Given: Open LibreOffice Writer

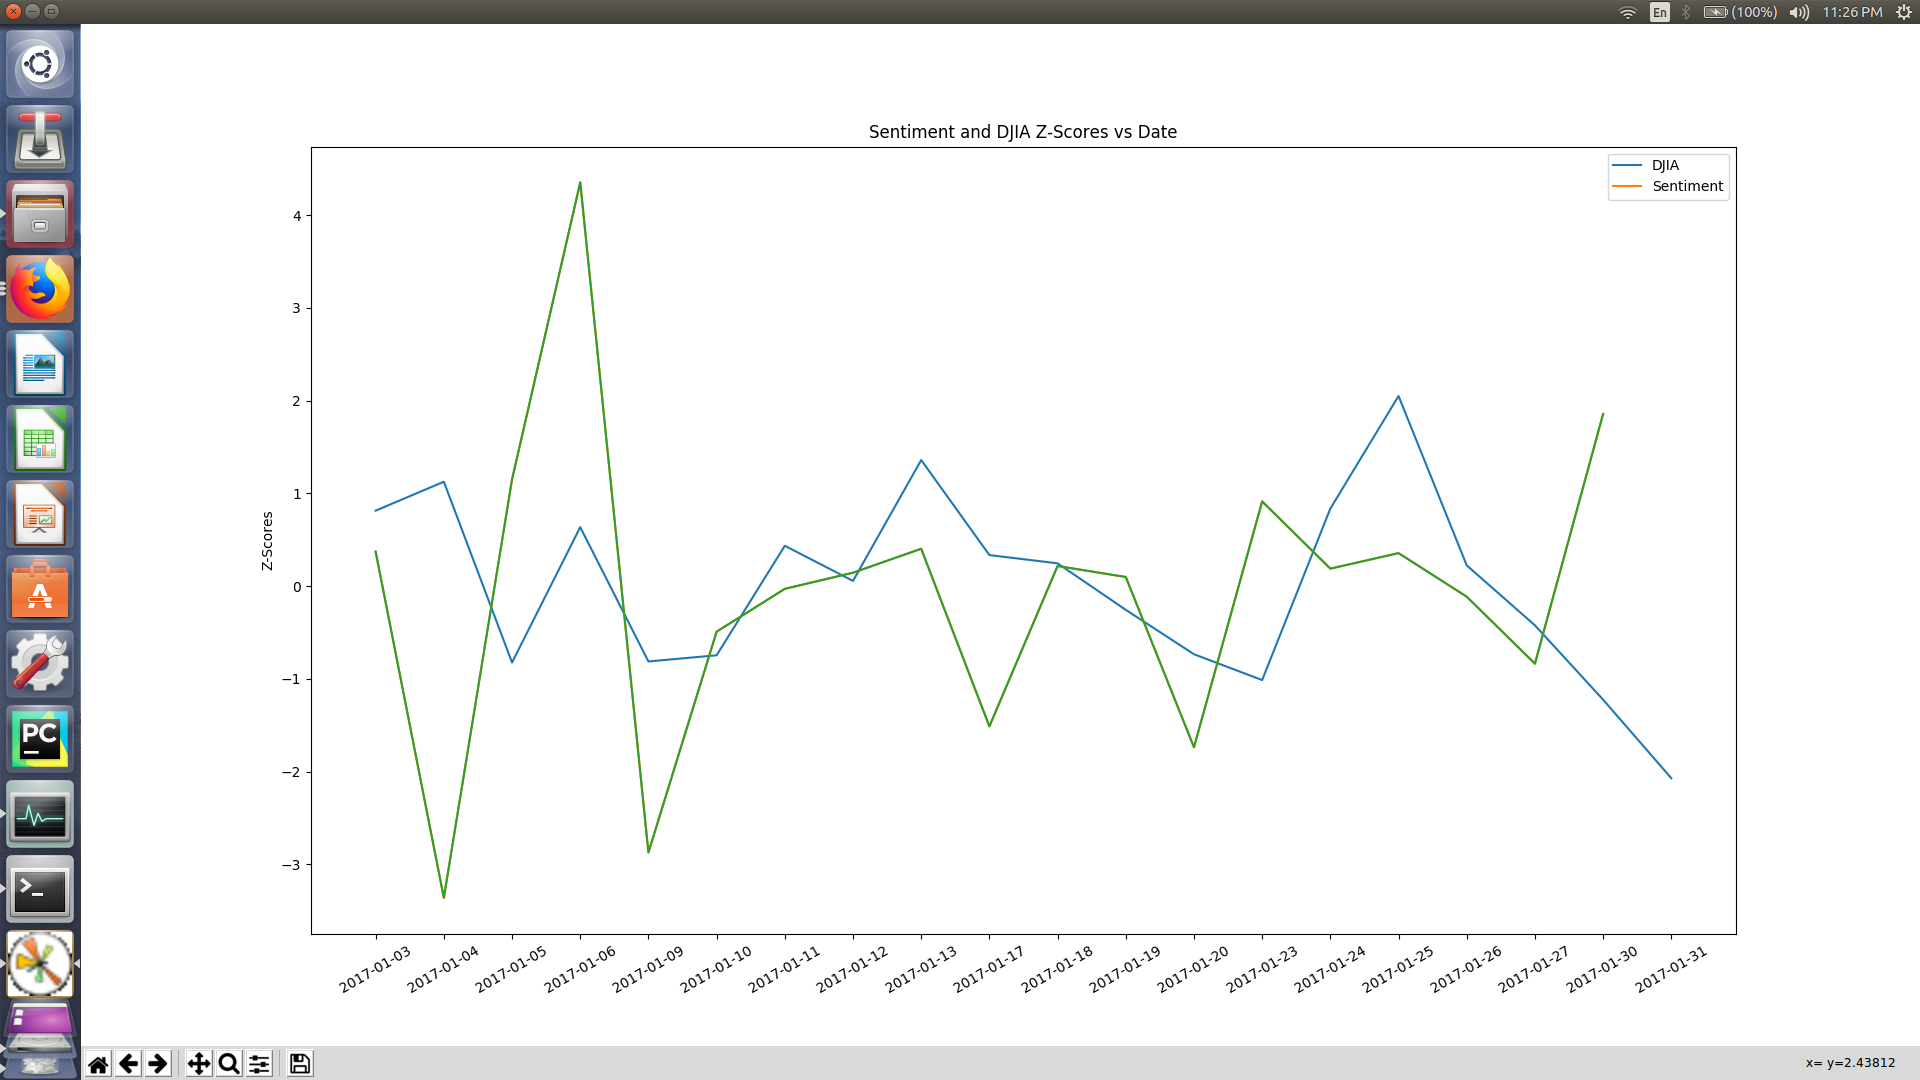Looking at the screenshot, I should coord(40,365).
